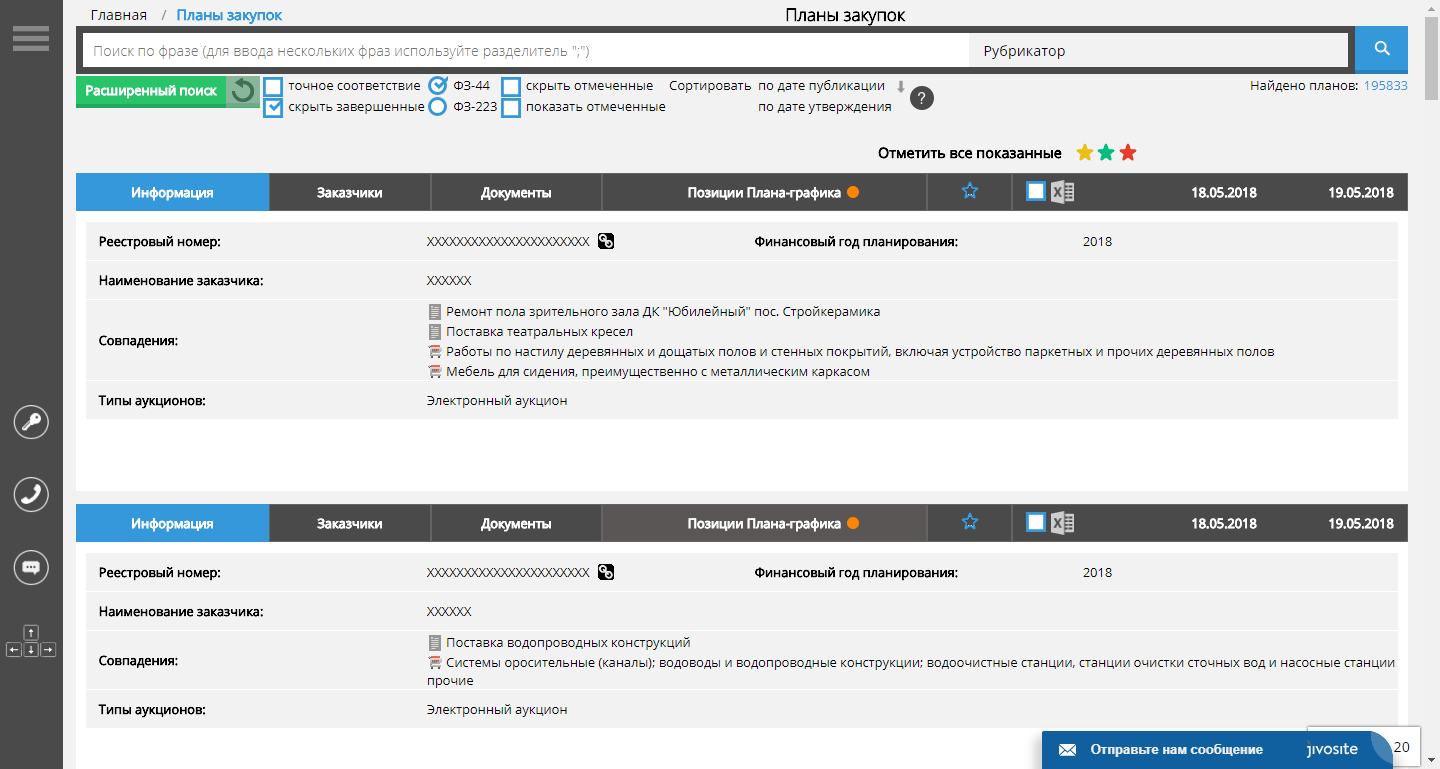Open the Рубрикатор selector
The height and width of the screenshot is (769, 1440).
tap(1157, 50)
